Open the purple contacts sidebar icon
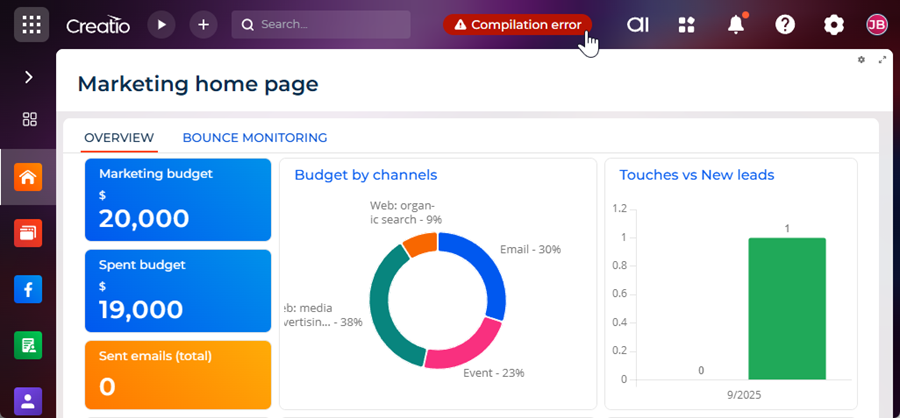Viewport: 900px width, 418px height. [x=28, y=401]
